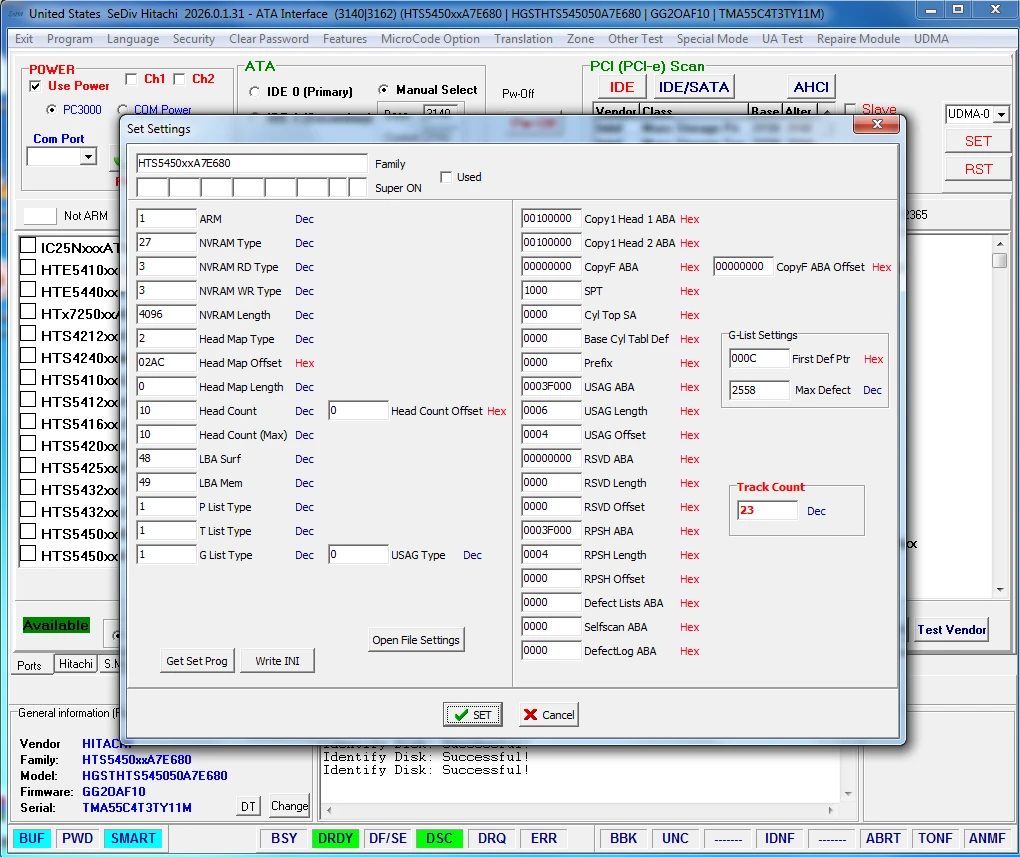The image size is (1020, 857).
Task: Check the HTS4212xx family checkbox
Action: [x=28, y=334]
